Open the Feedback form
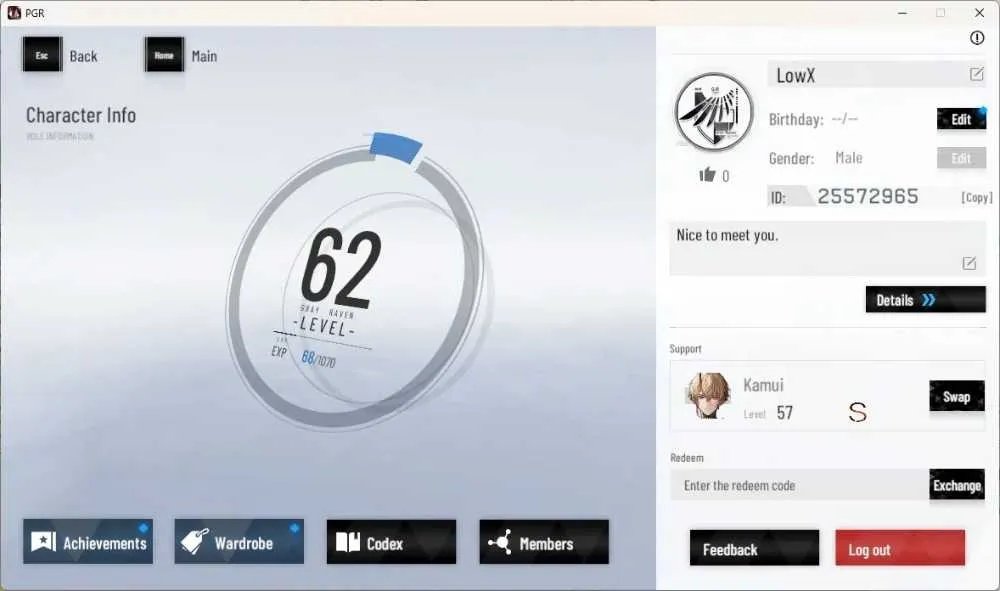Image resolution: width=1000 pixels, height=591 pixels. click(x=754, y=548)
